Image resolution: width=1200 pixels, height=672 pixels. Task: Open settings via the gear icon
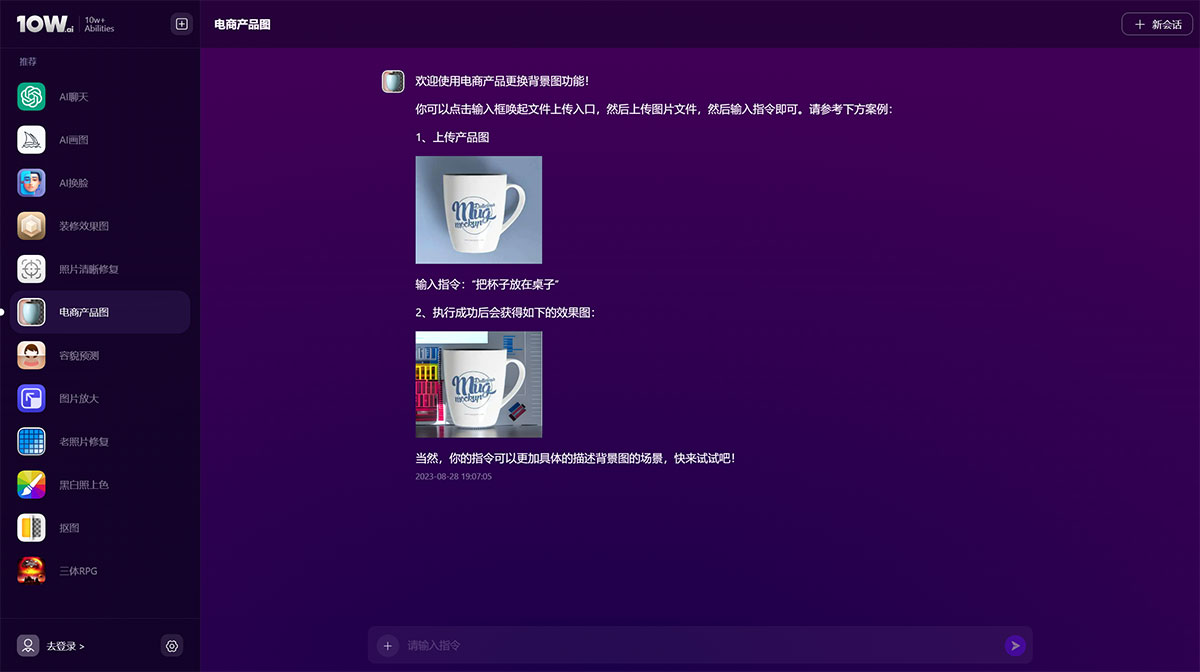pos(172,646)
